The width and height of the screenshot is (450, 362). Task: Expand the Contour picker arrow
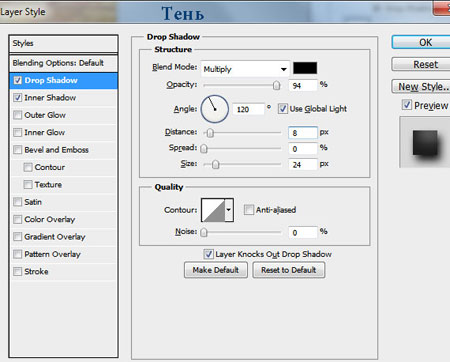click(x=229, y=210)
